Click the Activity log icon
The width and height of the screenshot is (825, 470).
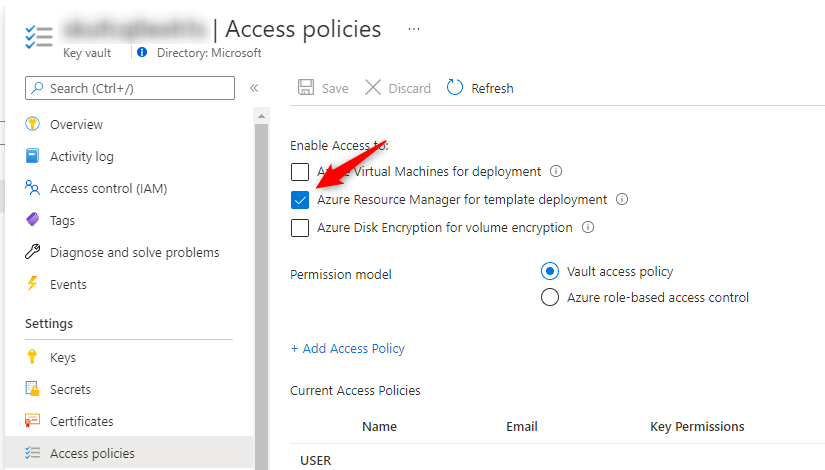tap(32, 156)
